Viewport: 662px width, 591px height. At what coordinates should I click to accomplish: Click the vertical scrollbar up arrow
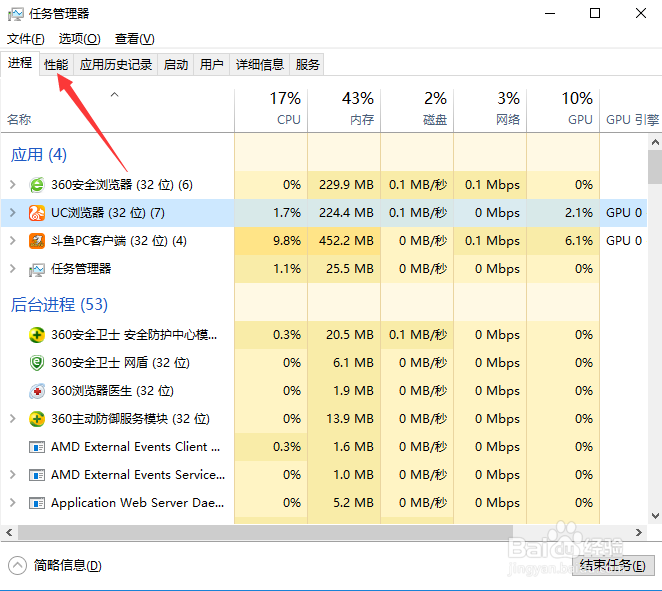[x=655, y=142]
